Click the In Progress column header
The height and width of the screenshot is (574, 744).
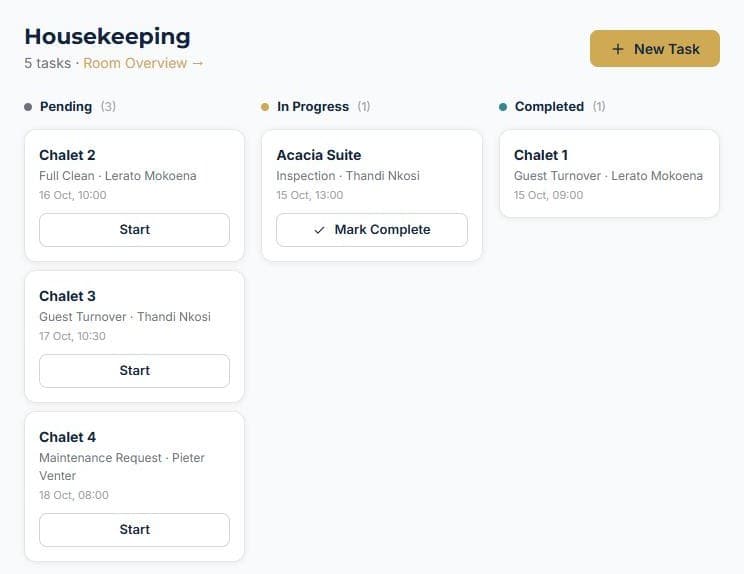pyautogui.click(x=313, y=107)
